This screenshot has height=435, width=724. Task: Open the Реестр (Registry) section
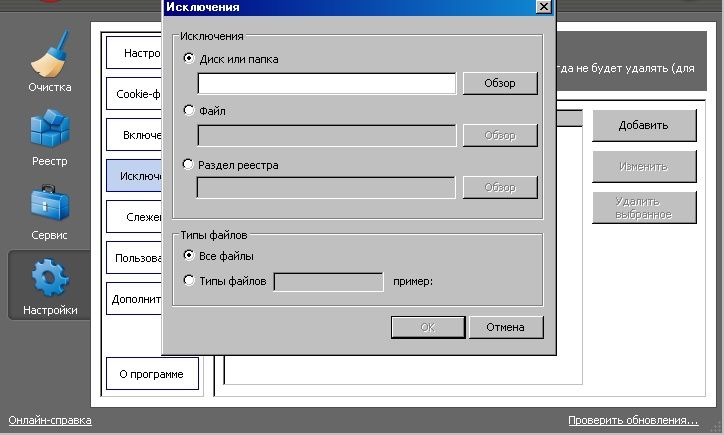click(x=49, y=136)
